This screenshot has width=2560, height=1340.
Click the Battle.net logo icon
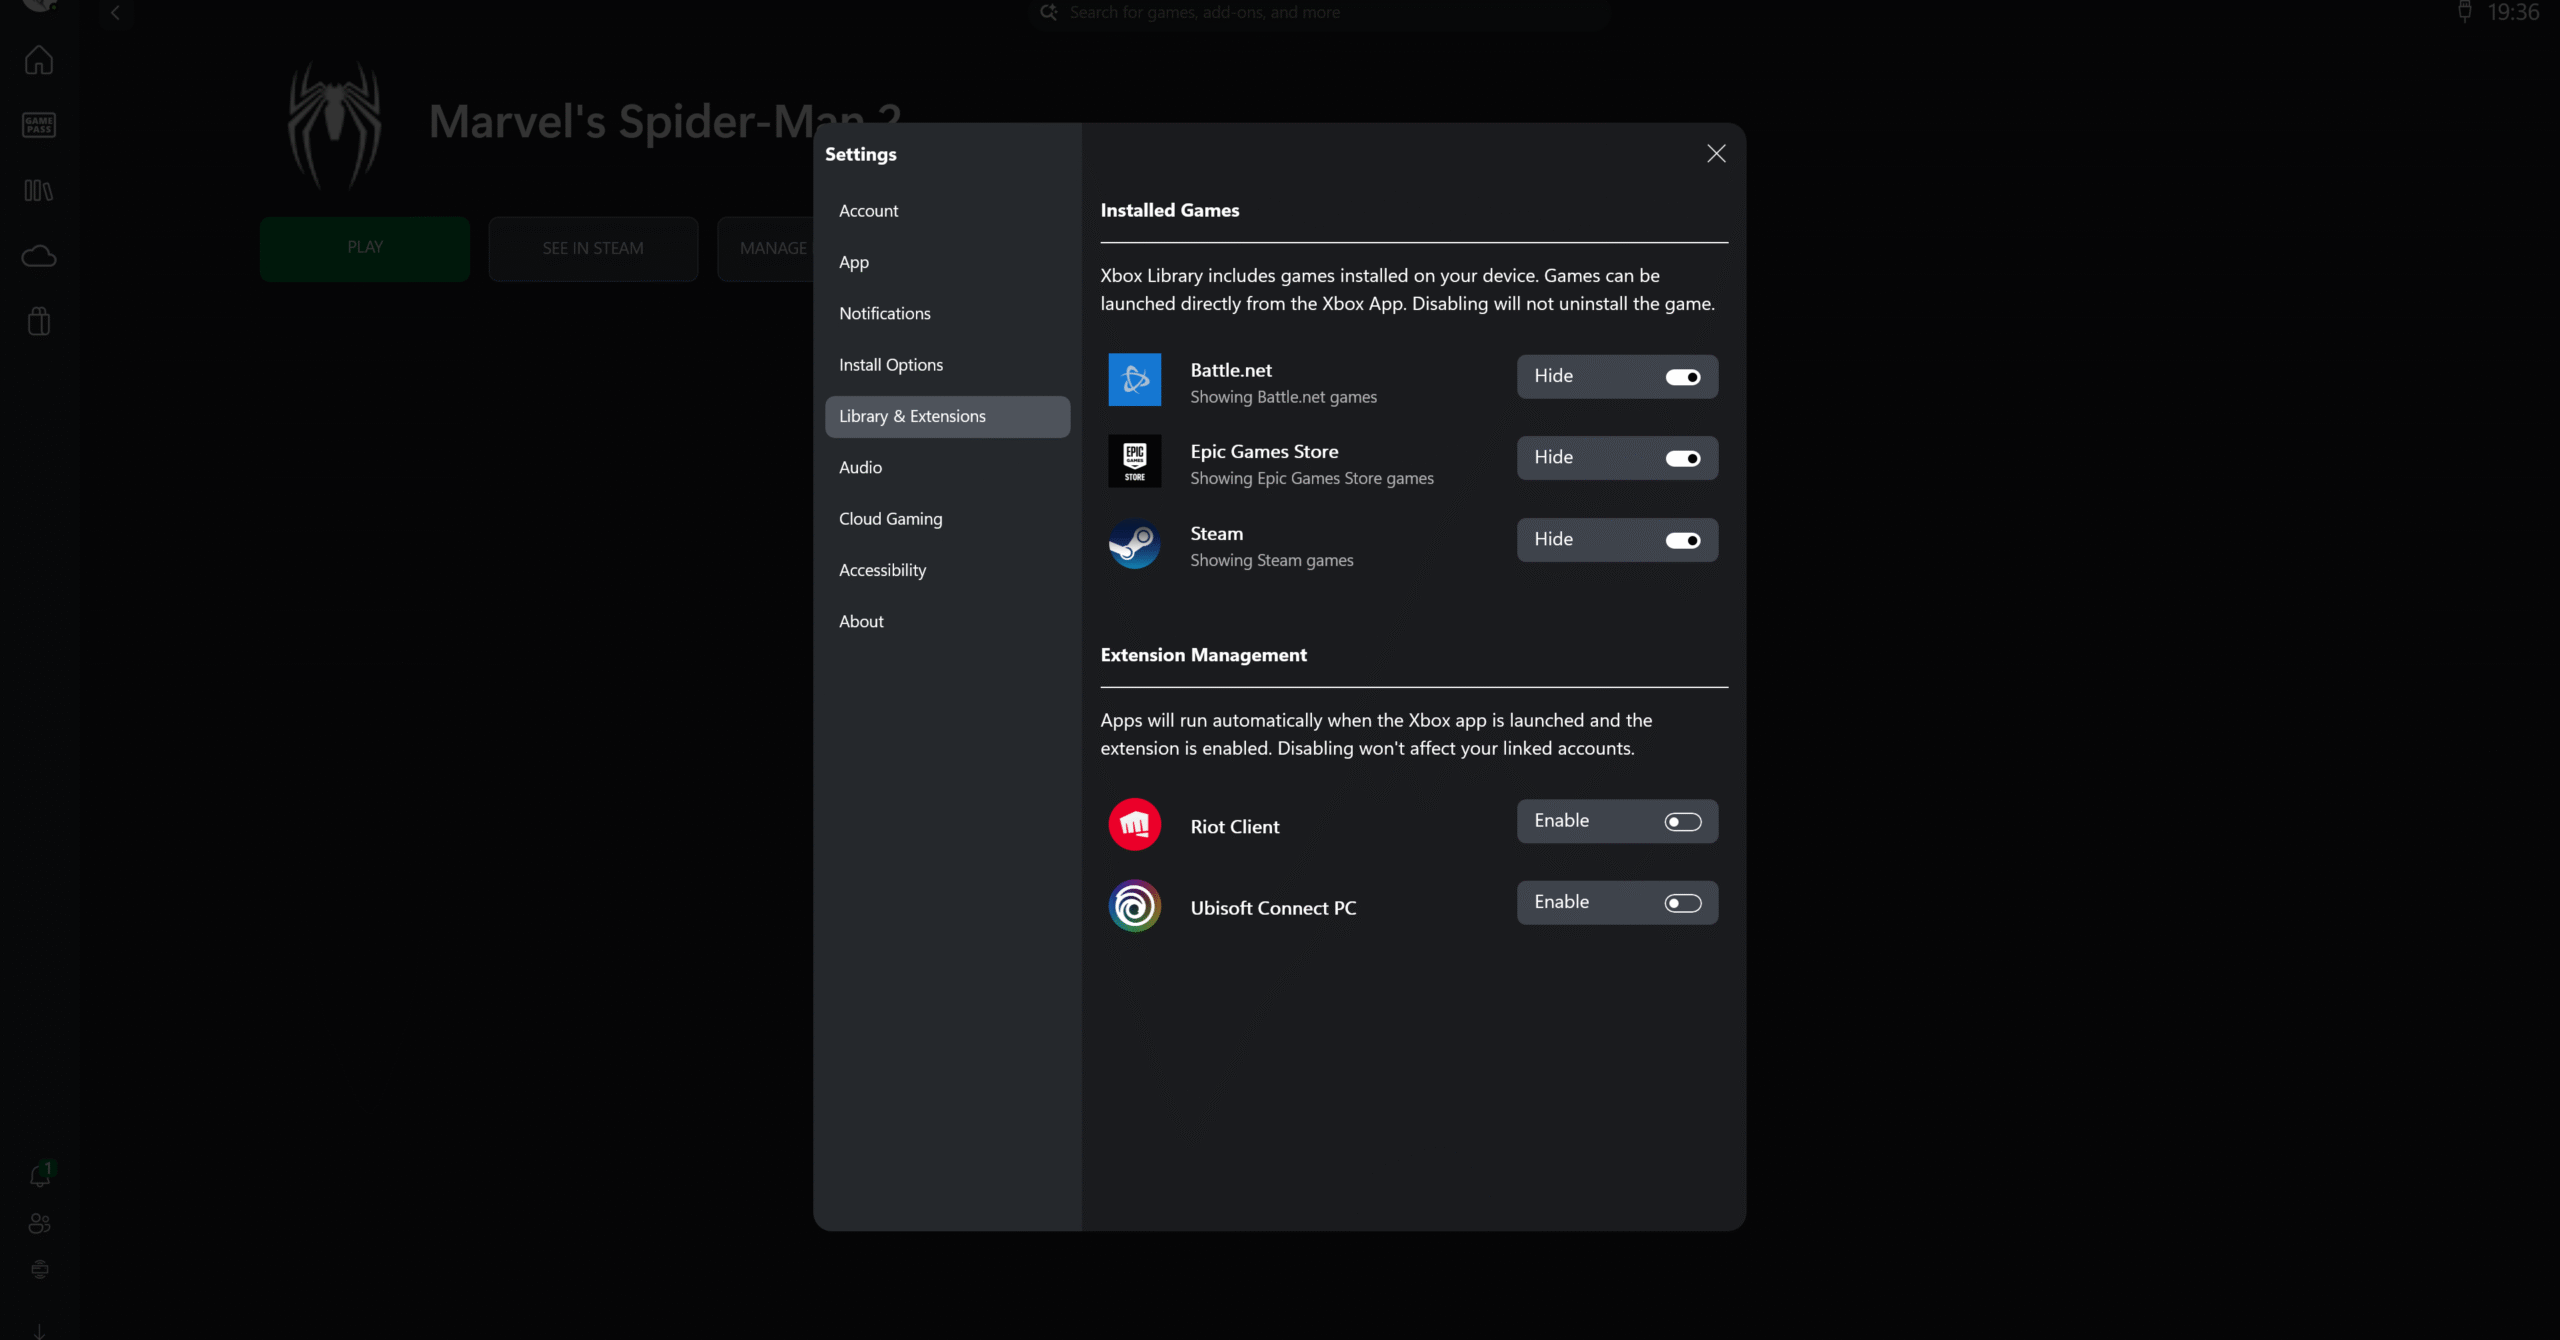click(x=1134, y=379)
